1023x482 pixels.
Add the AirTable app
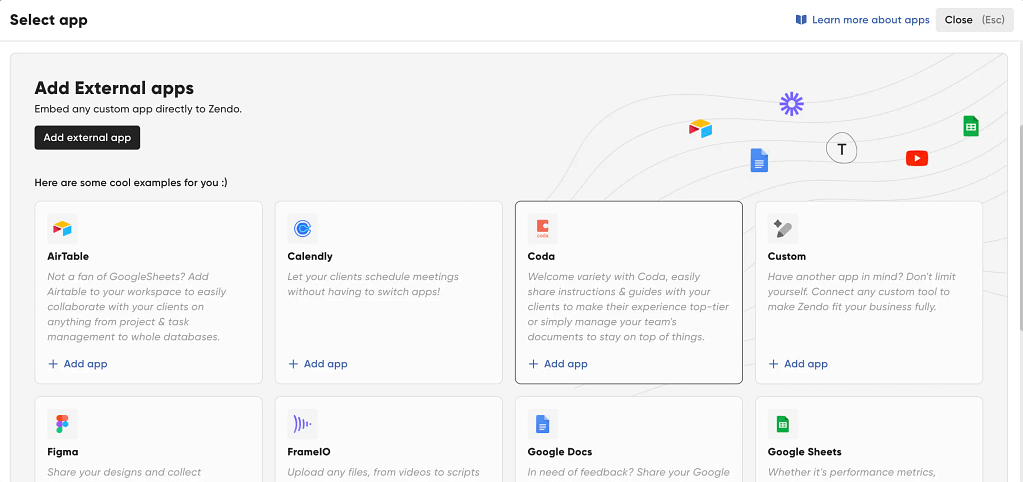click(x=78, y=364)
